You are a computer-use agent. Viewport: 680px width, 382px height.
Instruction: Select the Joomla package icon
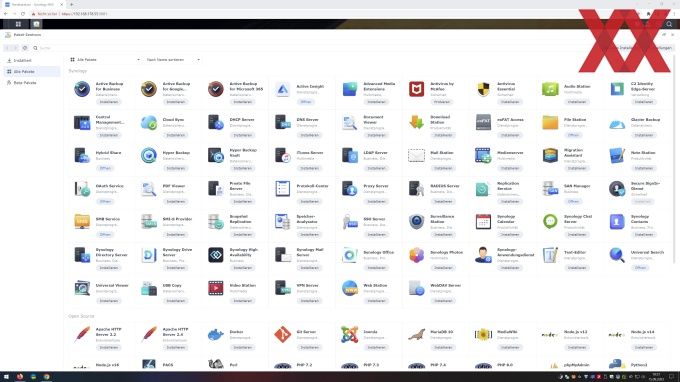point(350,334)
